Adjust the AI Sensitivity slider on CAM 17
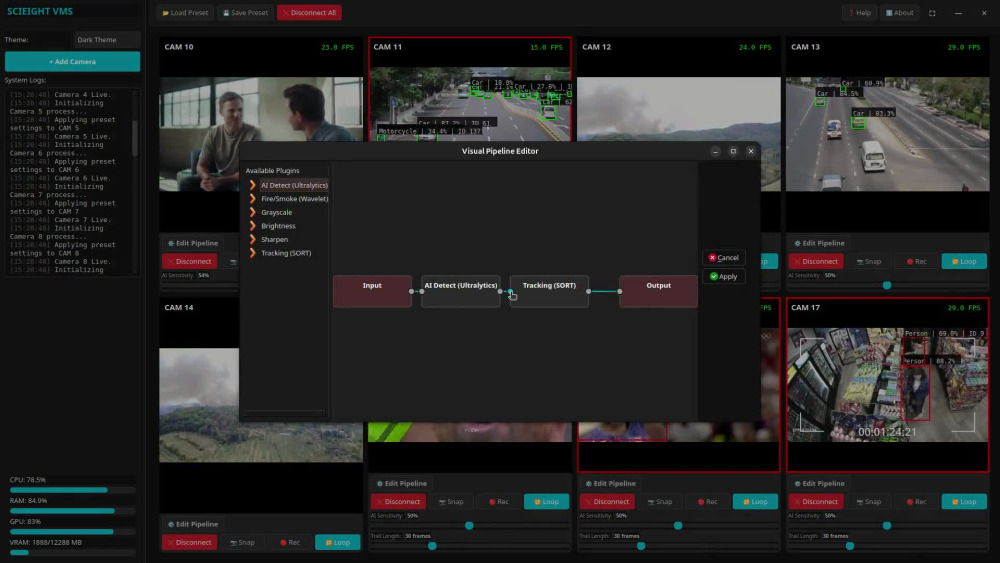The width and height of the screenshot is (1000, 563). [886, 526]
